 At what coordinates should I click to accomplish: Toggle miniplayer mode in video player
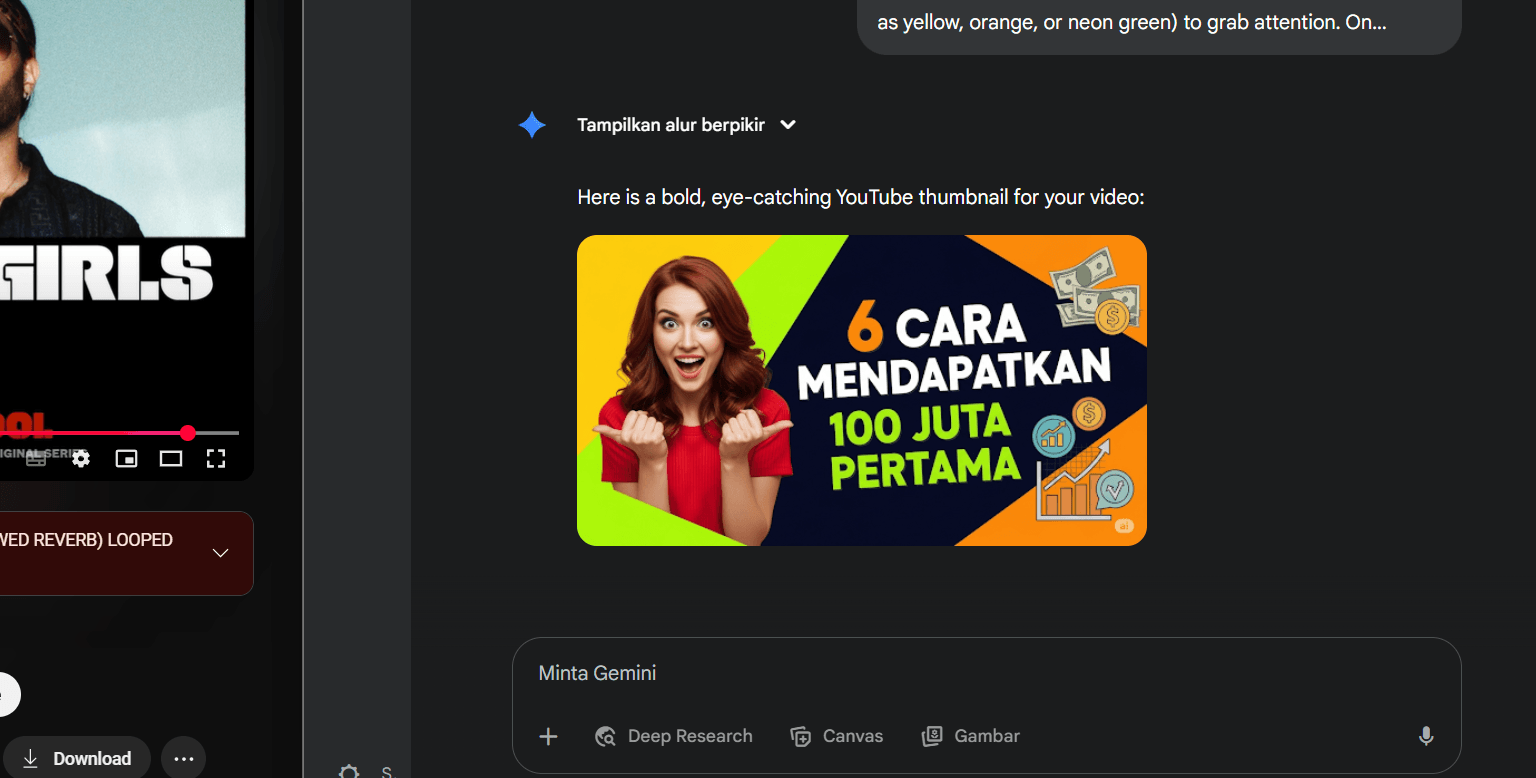(126, 459)
